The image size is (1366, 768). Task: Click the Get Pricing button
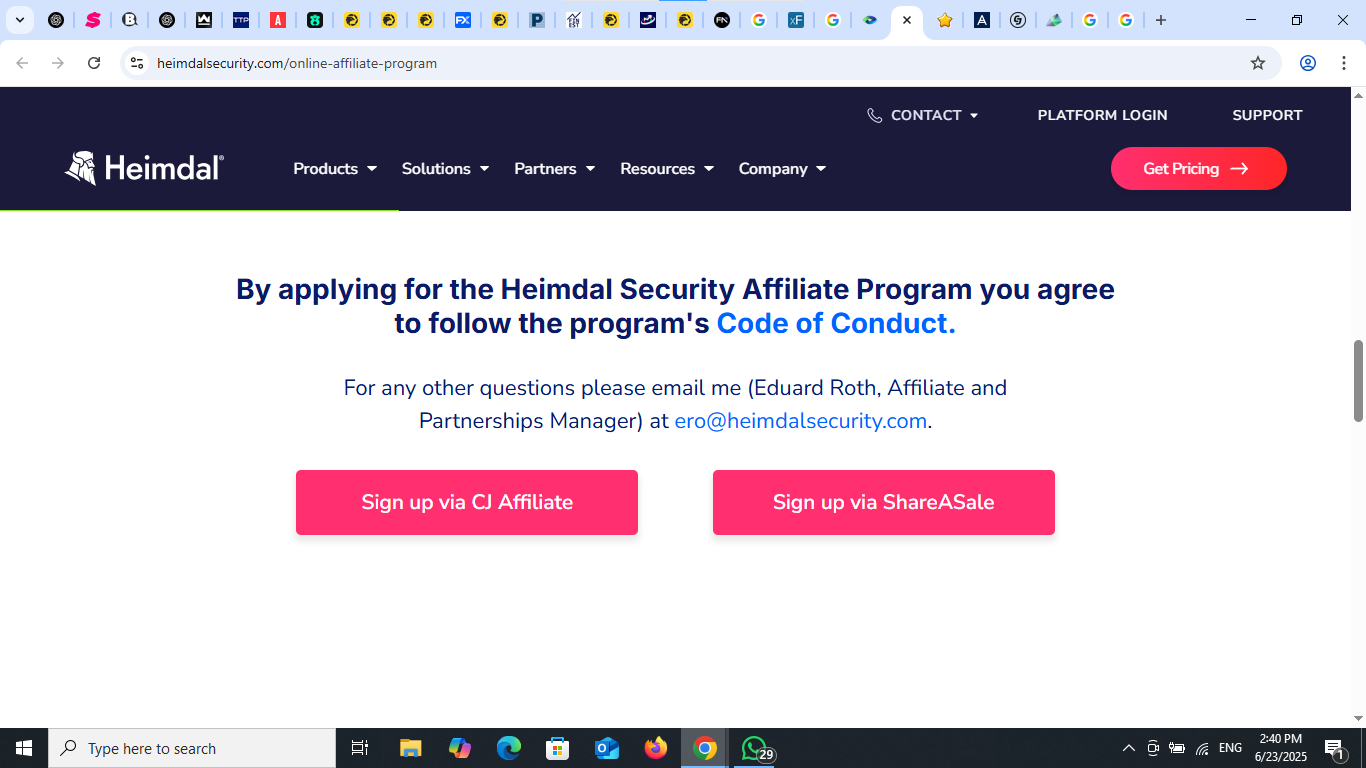(1199, 168)
